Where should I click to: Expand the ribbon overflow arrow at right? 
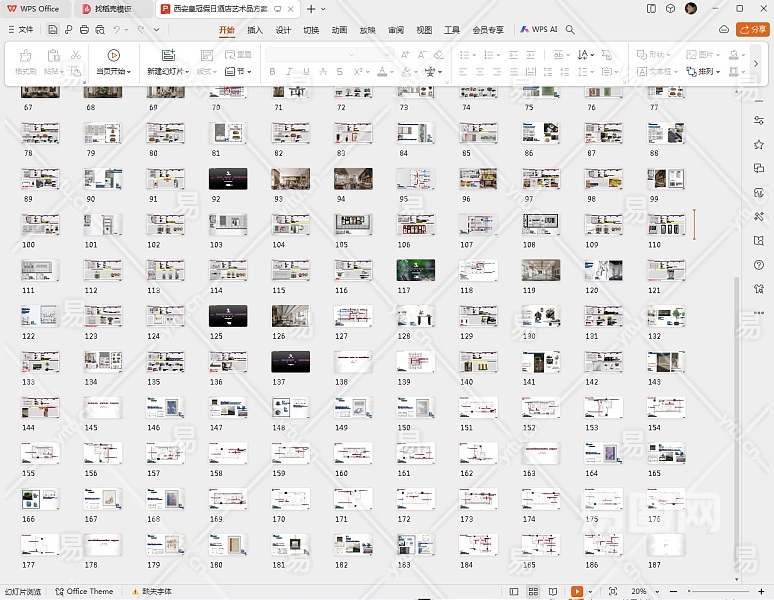point(755,63)
